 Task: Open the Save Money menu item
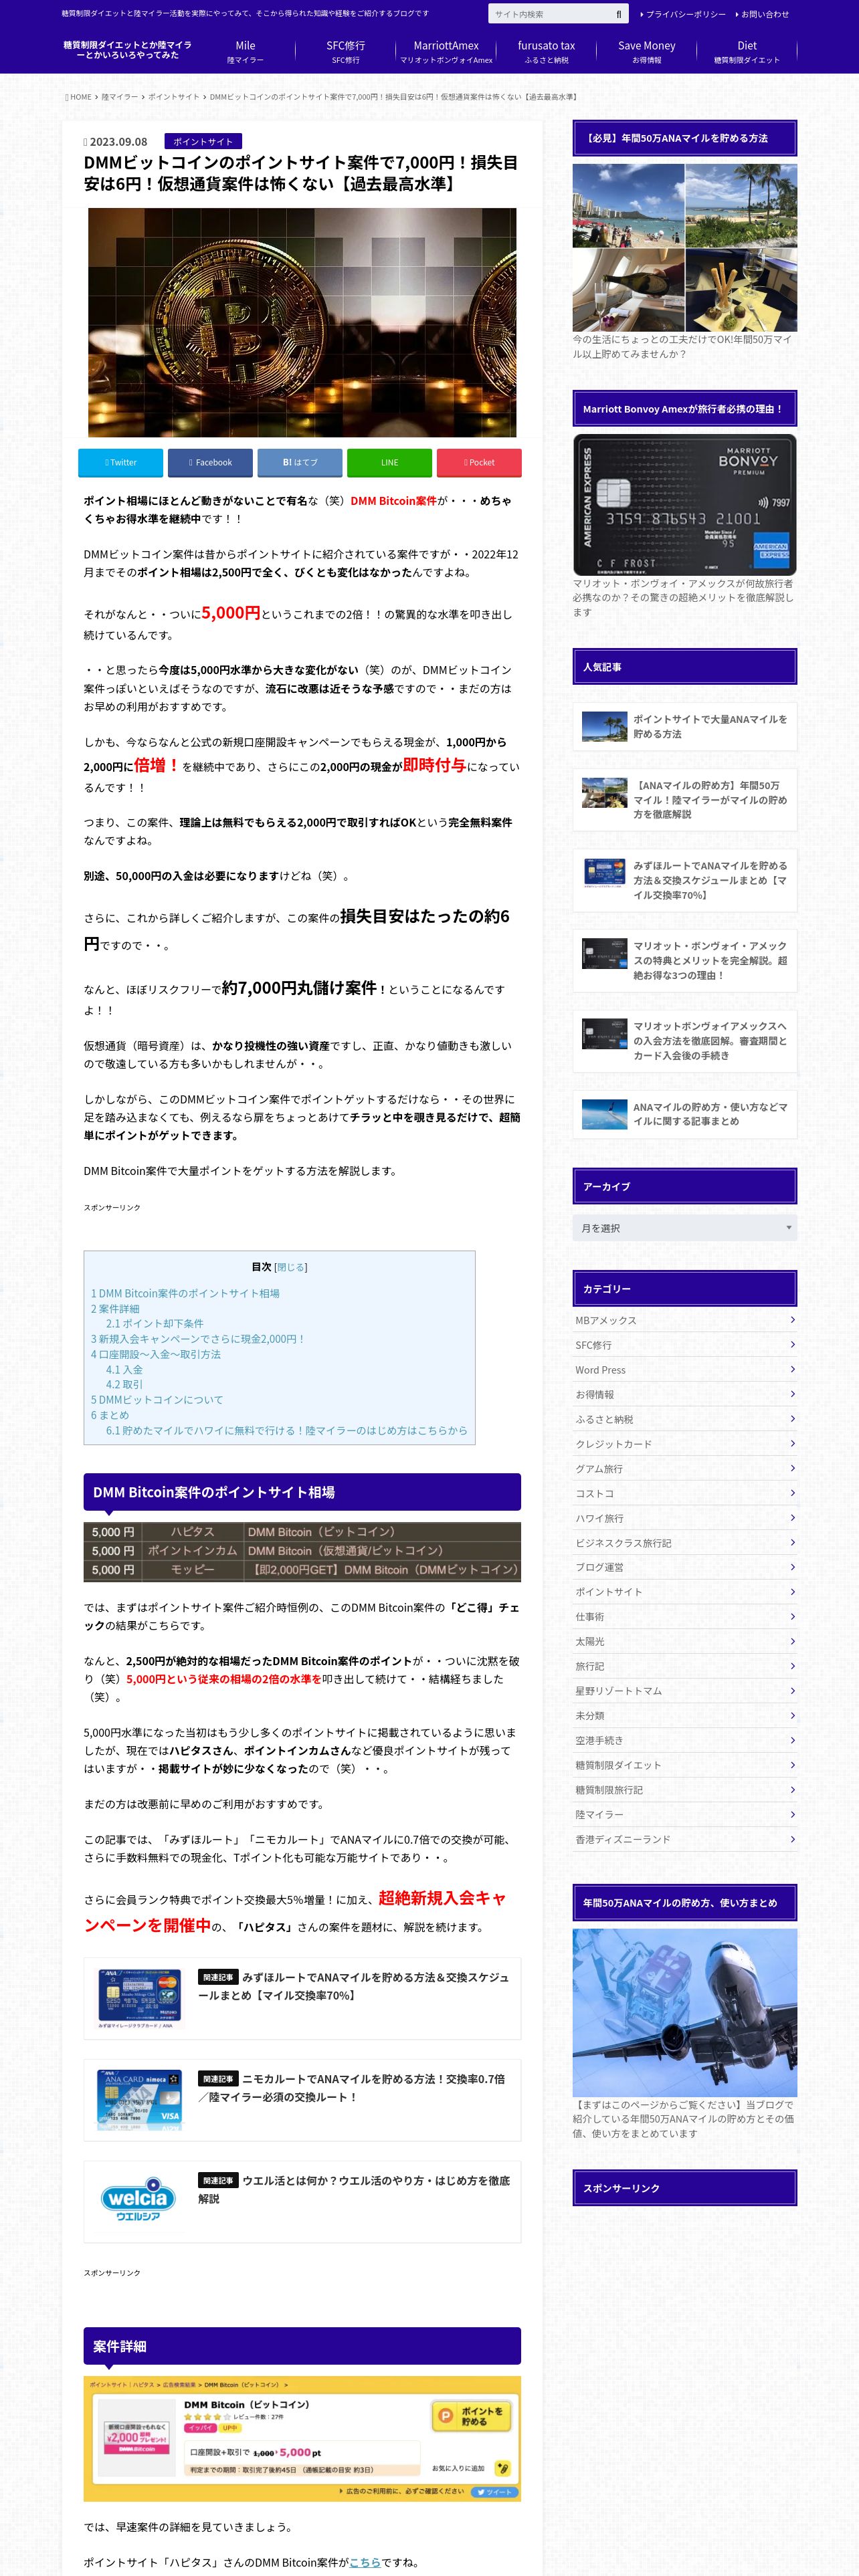(646, 52)
